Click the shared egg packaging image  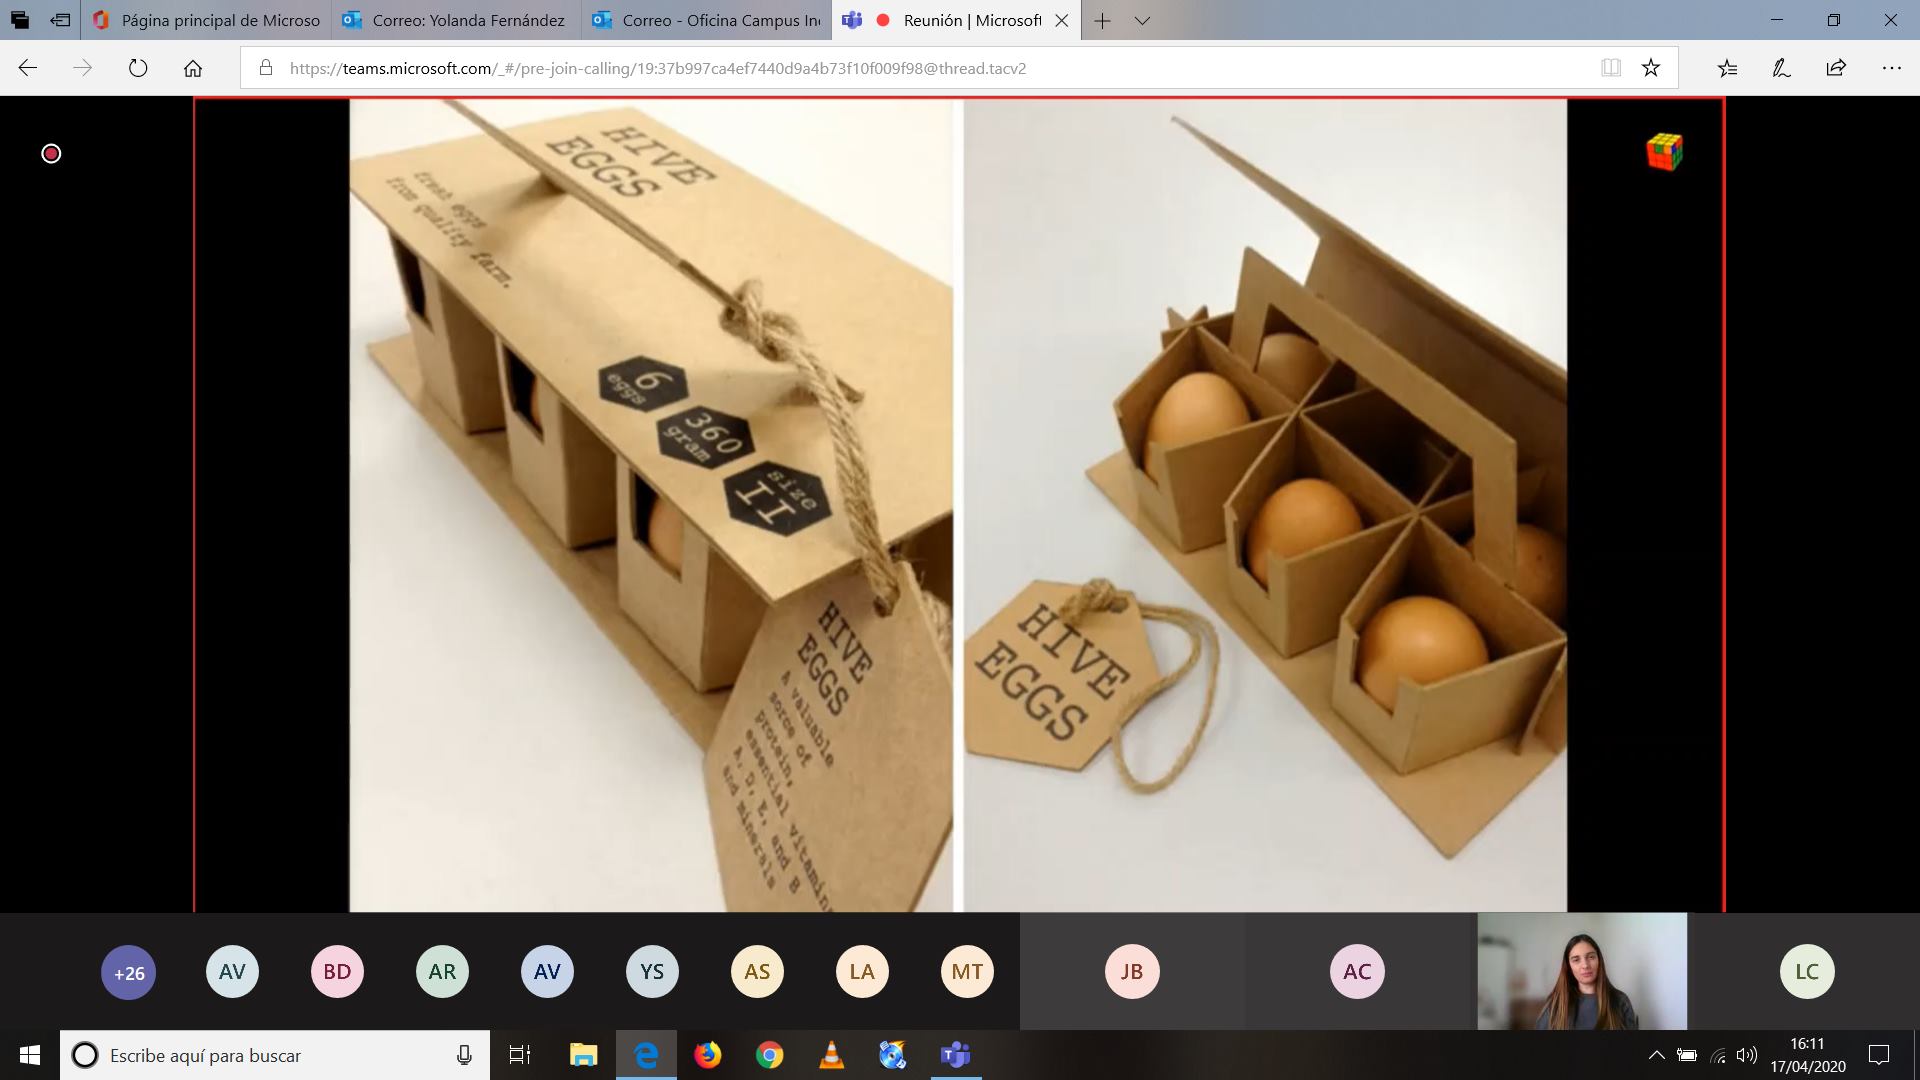click(958, 505)
